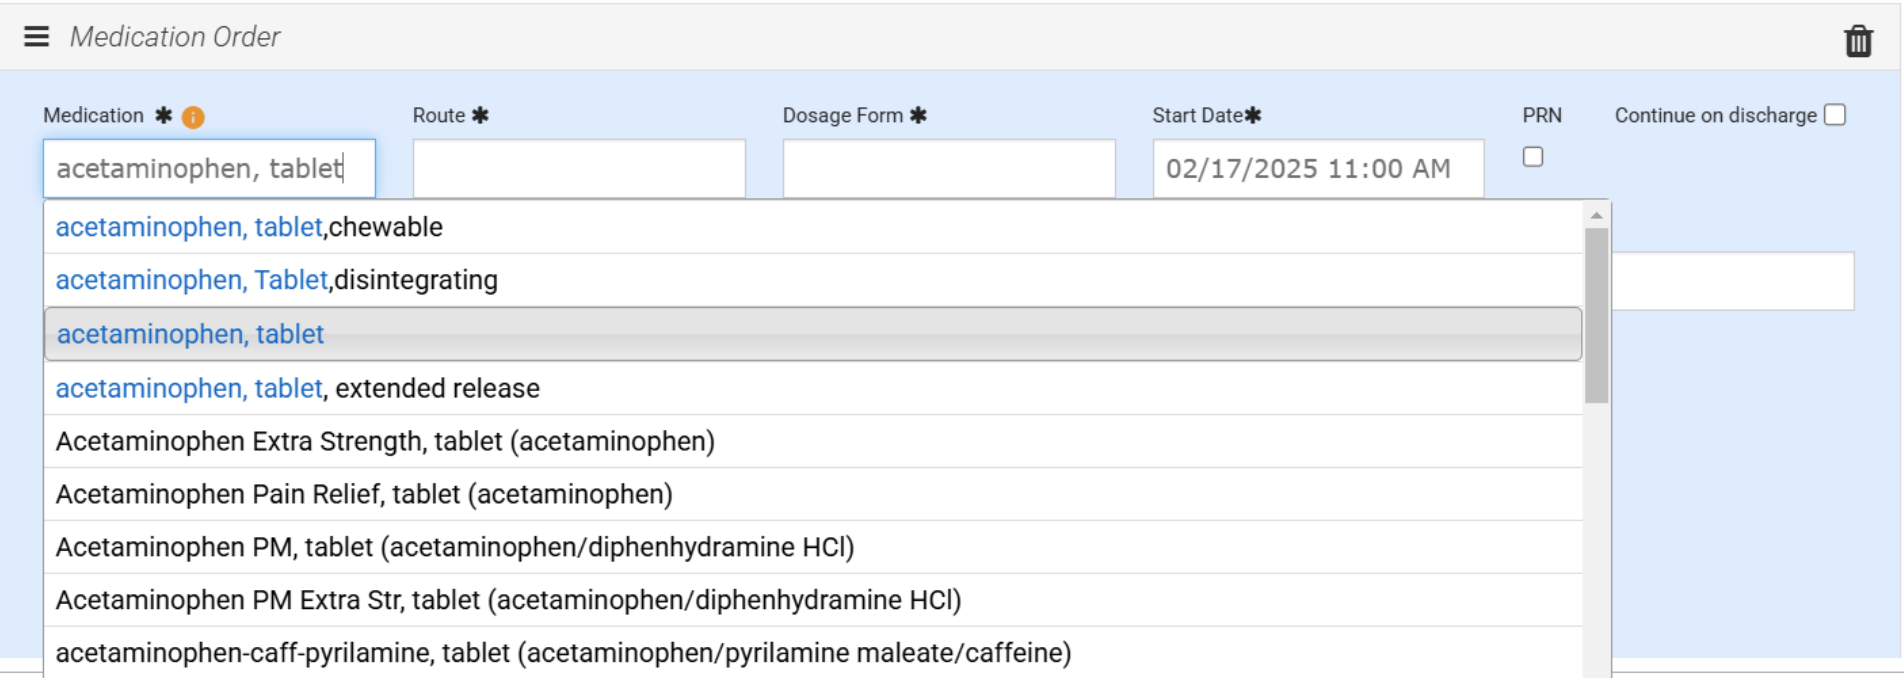The image size is (1904, 678).
Task: Choose "acetaminophen, Tablet,disintegrating" option
Action: click(276, 280)
